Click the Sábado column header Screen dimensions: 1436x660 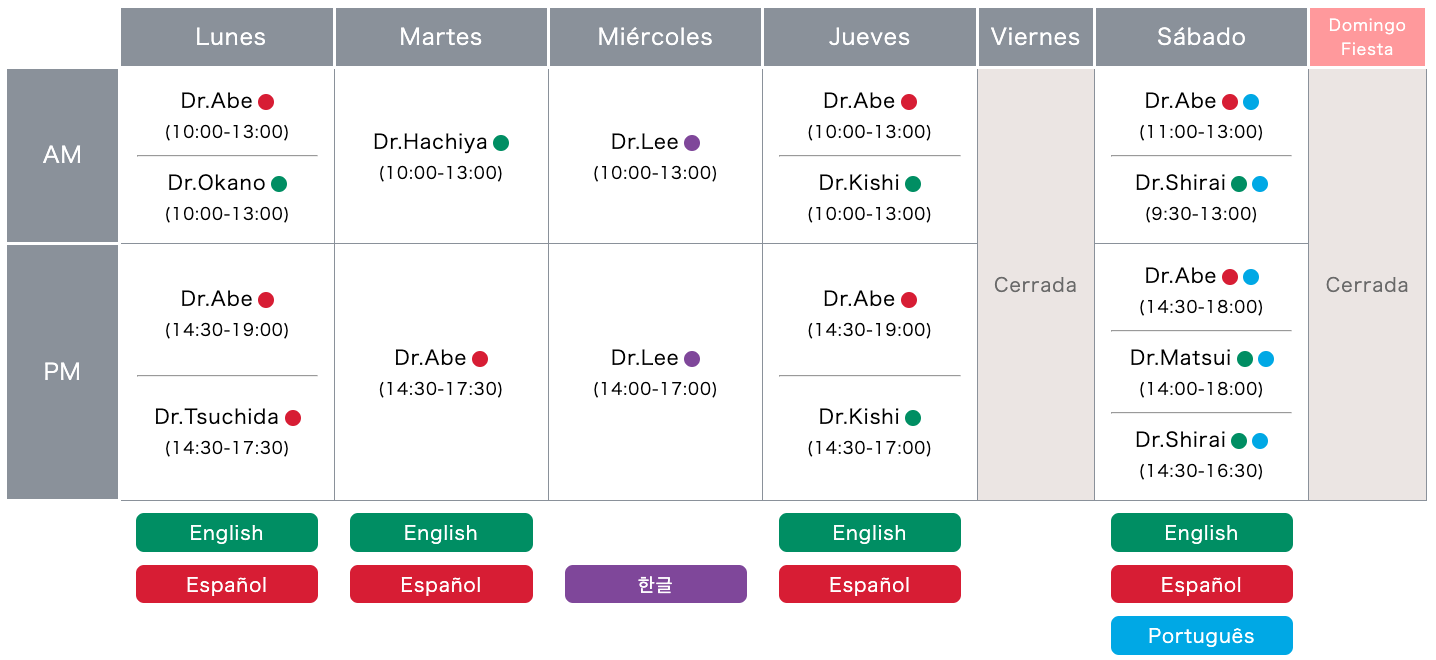click(x=1201, y=37)
